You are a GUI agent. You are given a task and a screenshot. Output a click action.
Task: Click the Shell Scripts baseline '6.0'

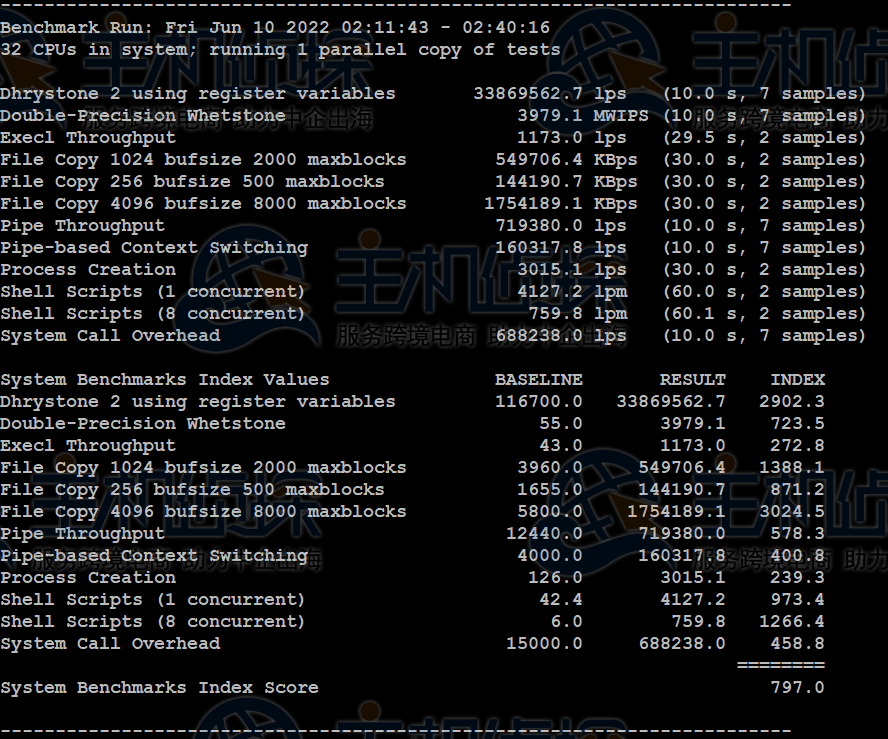click(566, 622)
